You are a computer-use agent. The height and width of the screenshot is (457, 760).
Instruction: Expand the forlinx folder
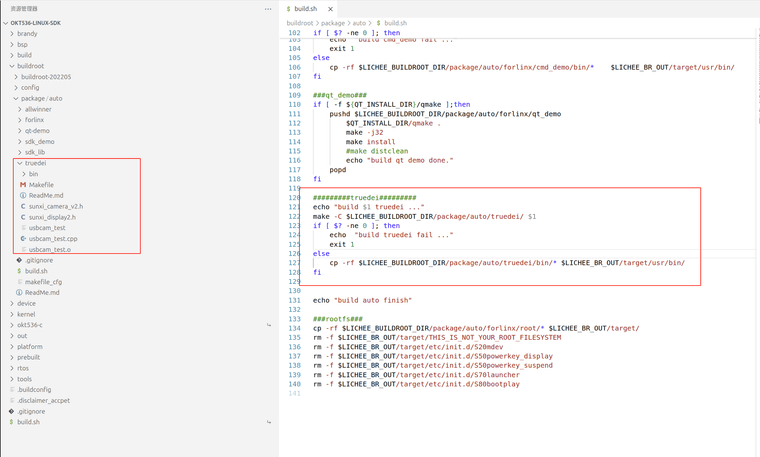tap(31, 120)
